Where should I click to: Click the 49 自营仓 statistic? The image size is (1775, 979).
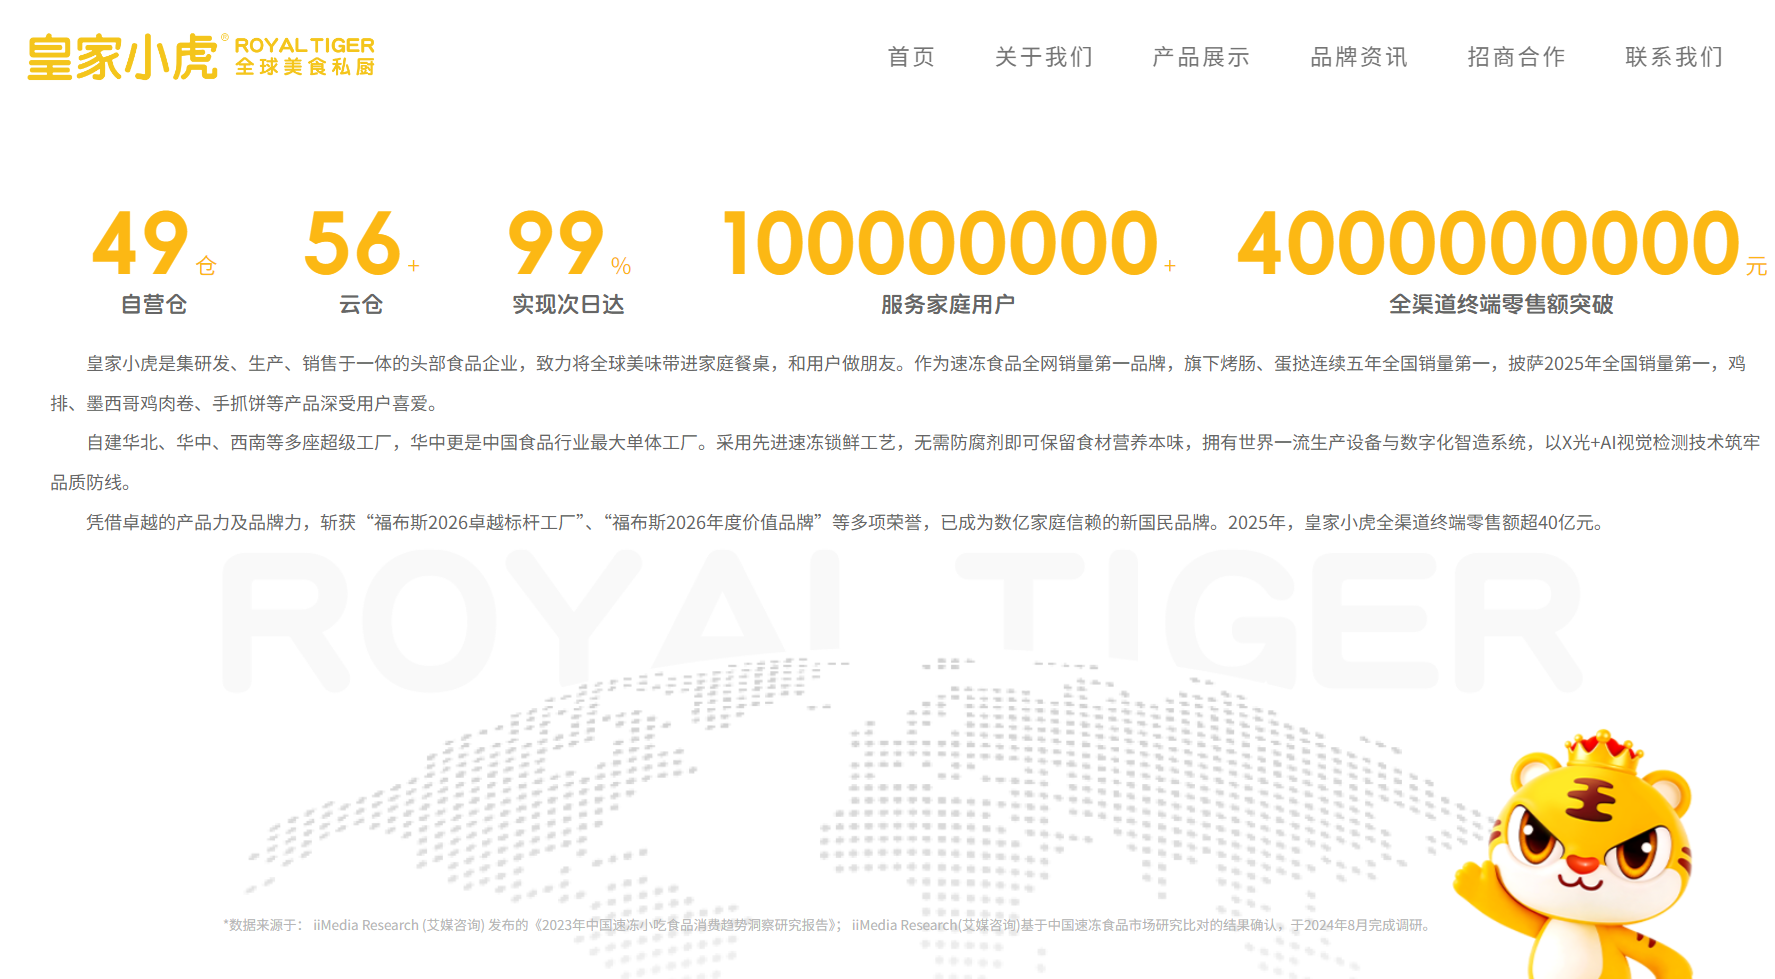tap(154, 261)
